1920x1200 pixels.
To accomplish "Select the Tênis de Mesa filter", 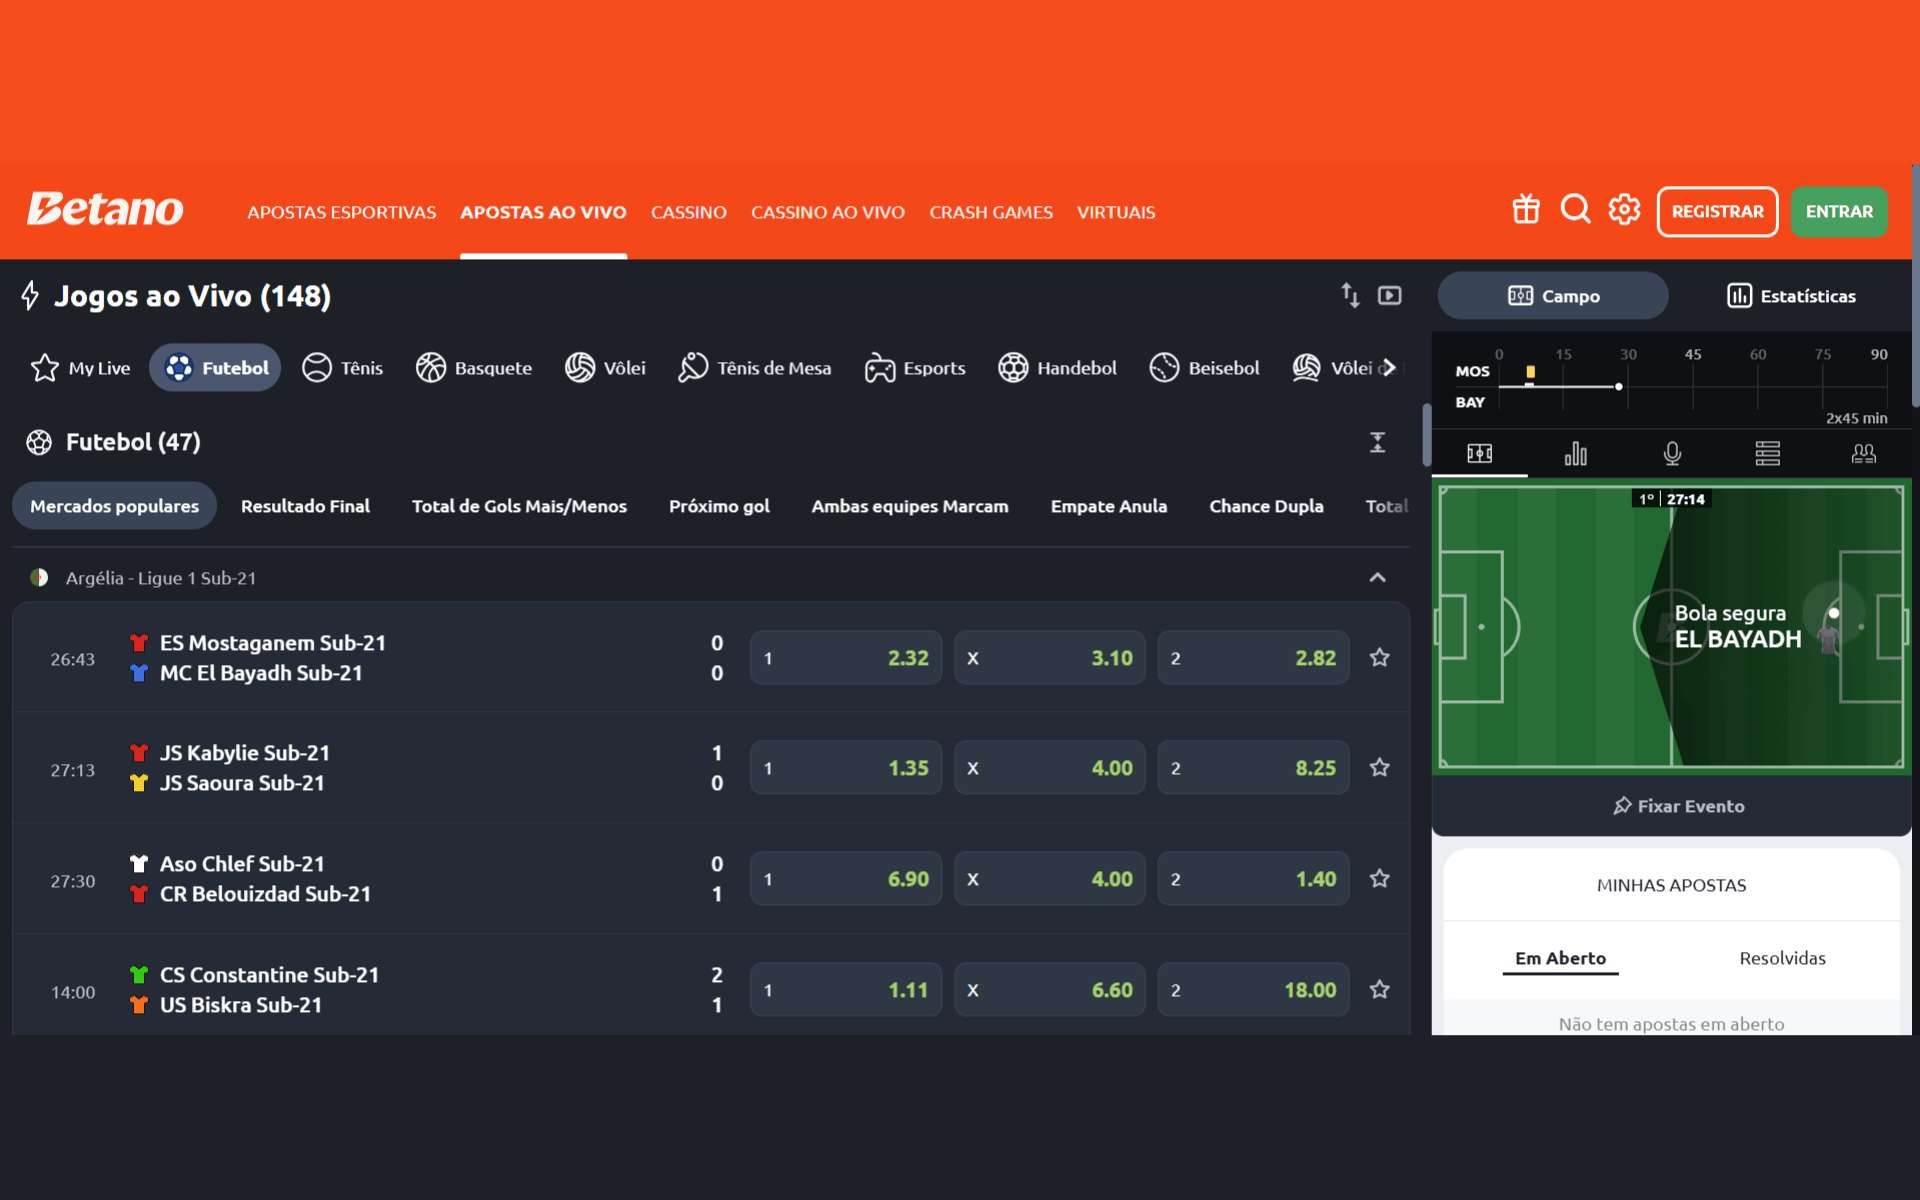I will coord(755,368).
